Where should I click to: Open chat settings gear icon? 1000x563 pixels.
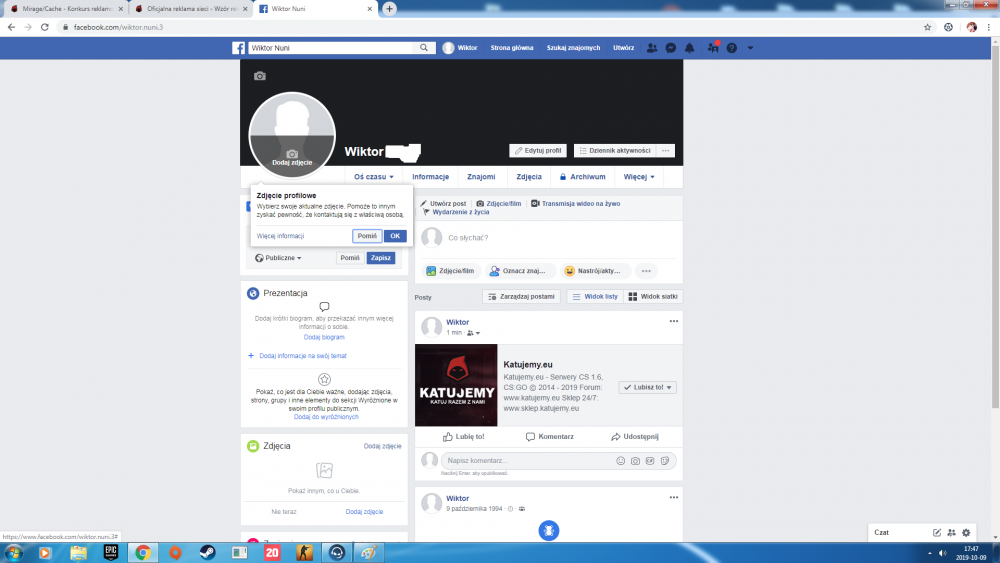[966, 532]
